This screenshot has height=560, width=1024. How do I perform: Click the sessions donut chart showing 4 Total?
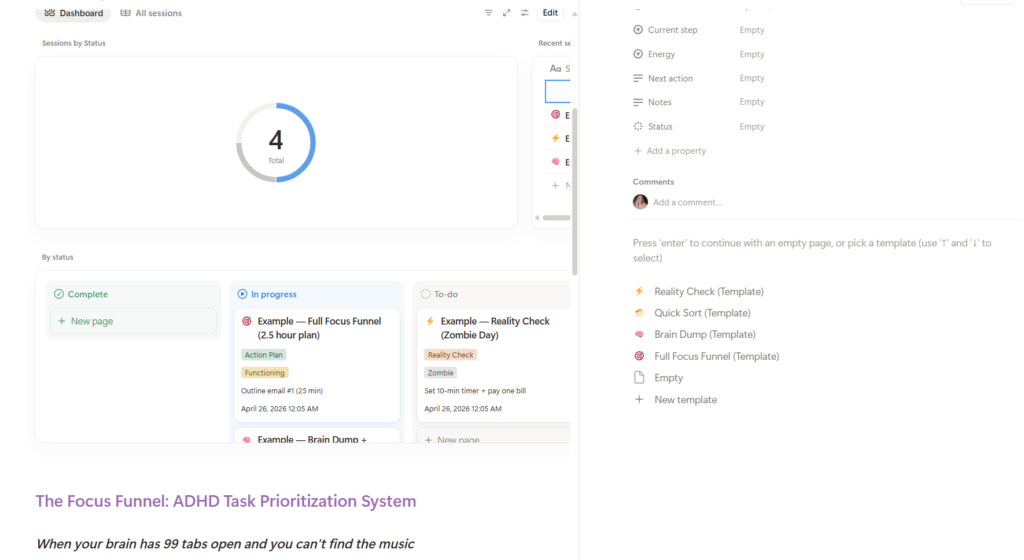pos(276,142)
